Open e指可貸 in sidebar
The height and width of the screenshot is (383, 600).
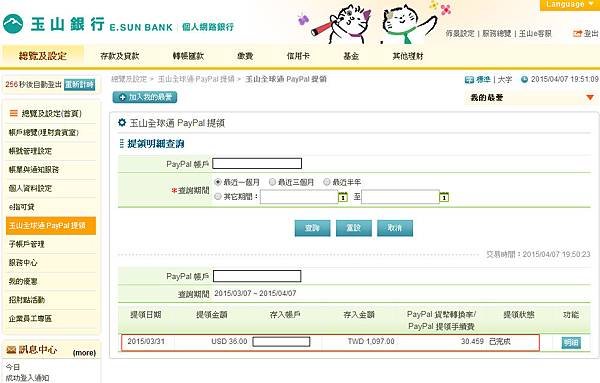pyautogui.click(x=21, y=207)
